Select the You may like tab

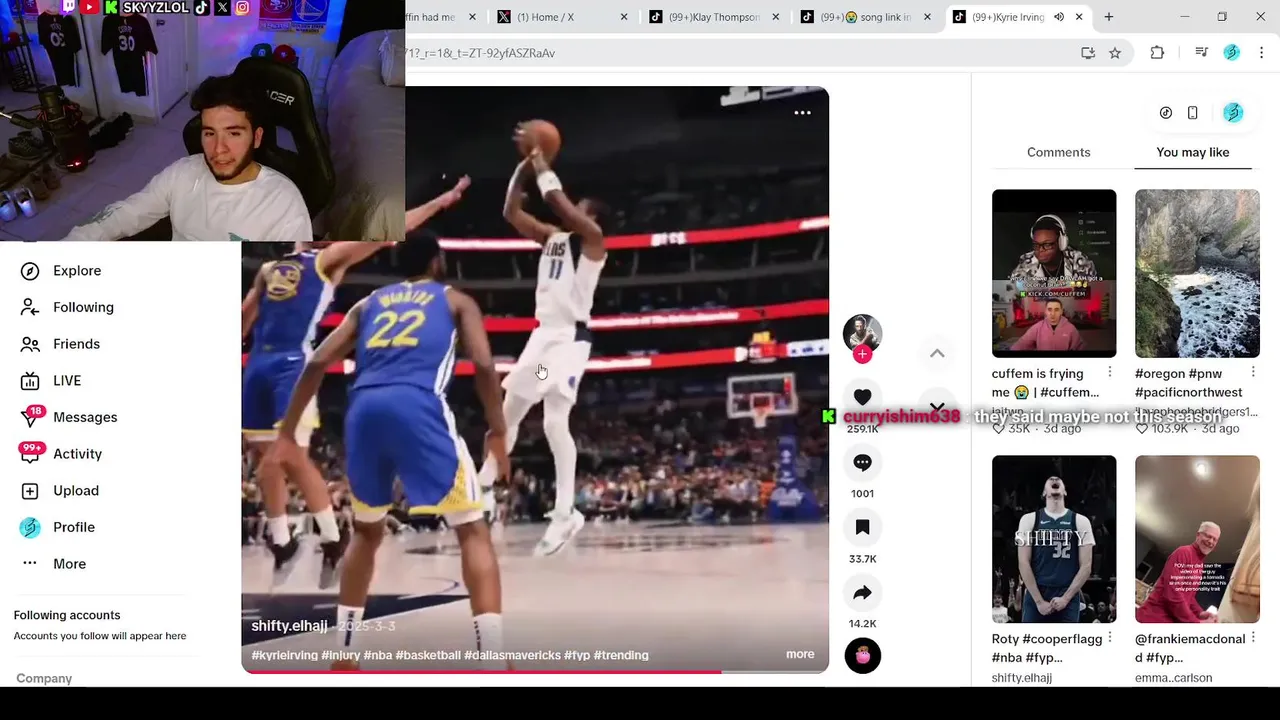coord(1193,152)
